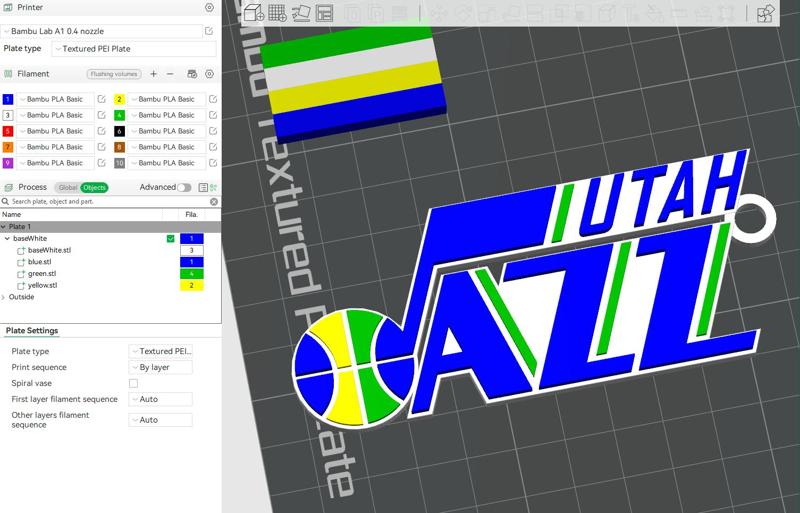The width and height of the screenshot is (800, 513).
Task: Switch process scope to Global
Action: 67,187
